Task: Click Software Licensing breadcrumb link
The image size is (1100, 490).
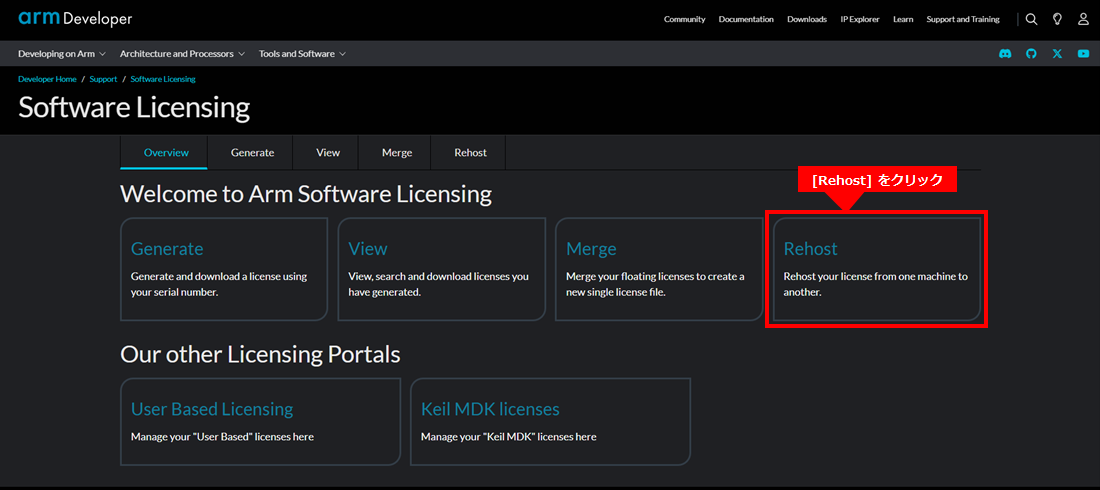Action: pos(163,79)
